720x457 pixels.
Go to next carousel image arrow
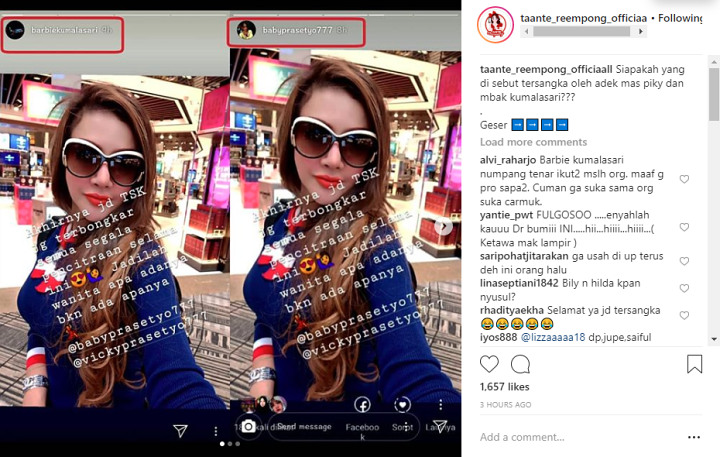click(444, 226)
